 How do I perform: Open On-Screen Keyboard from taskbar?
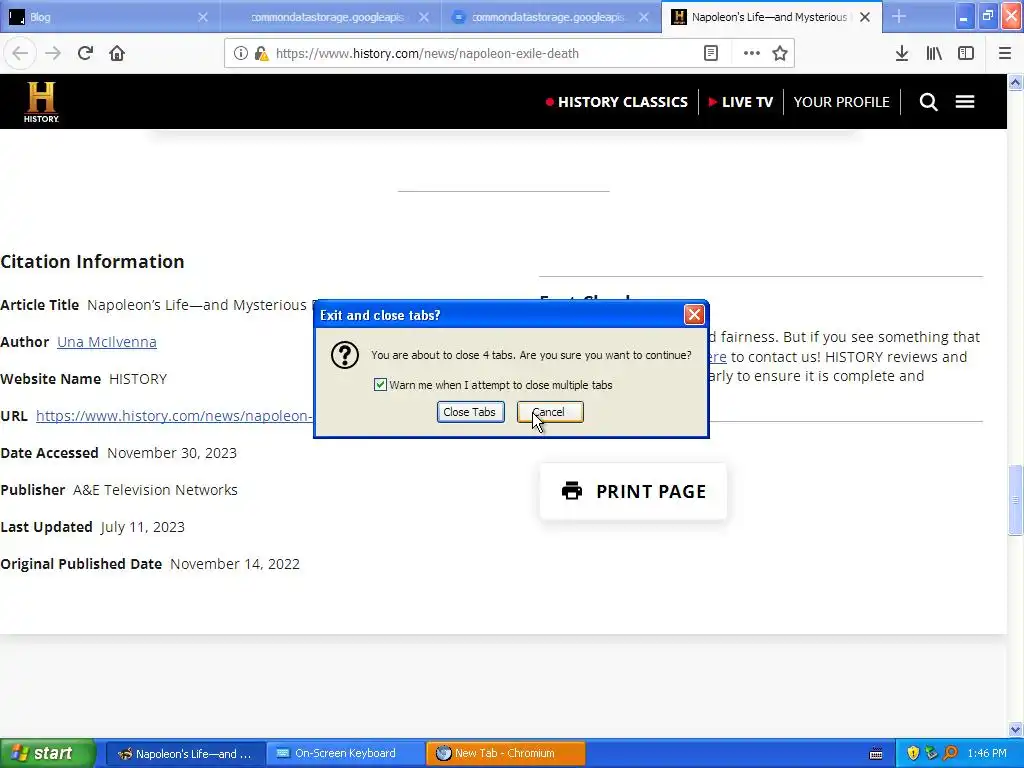click(345, 754)
